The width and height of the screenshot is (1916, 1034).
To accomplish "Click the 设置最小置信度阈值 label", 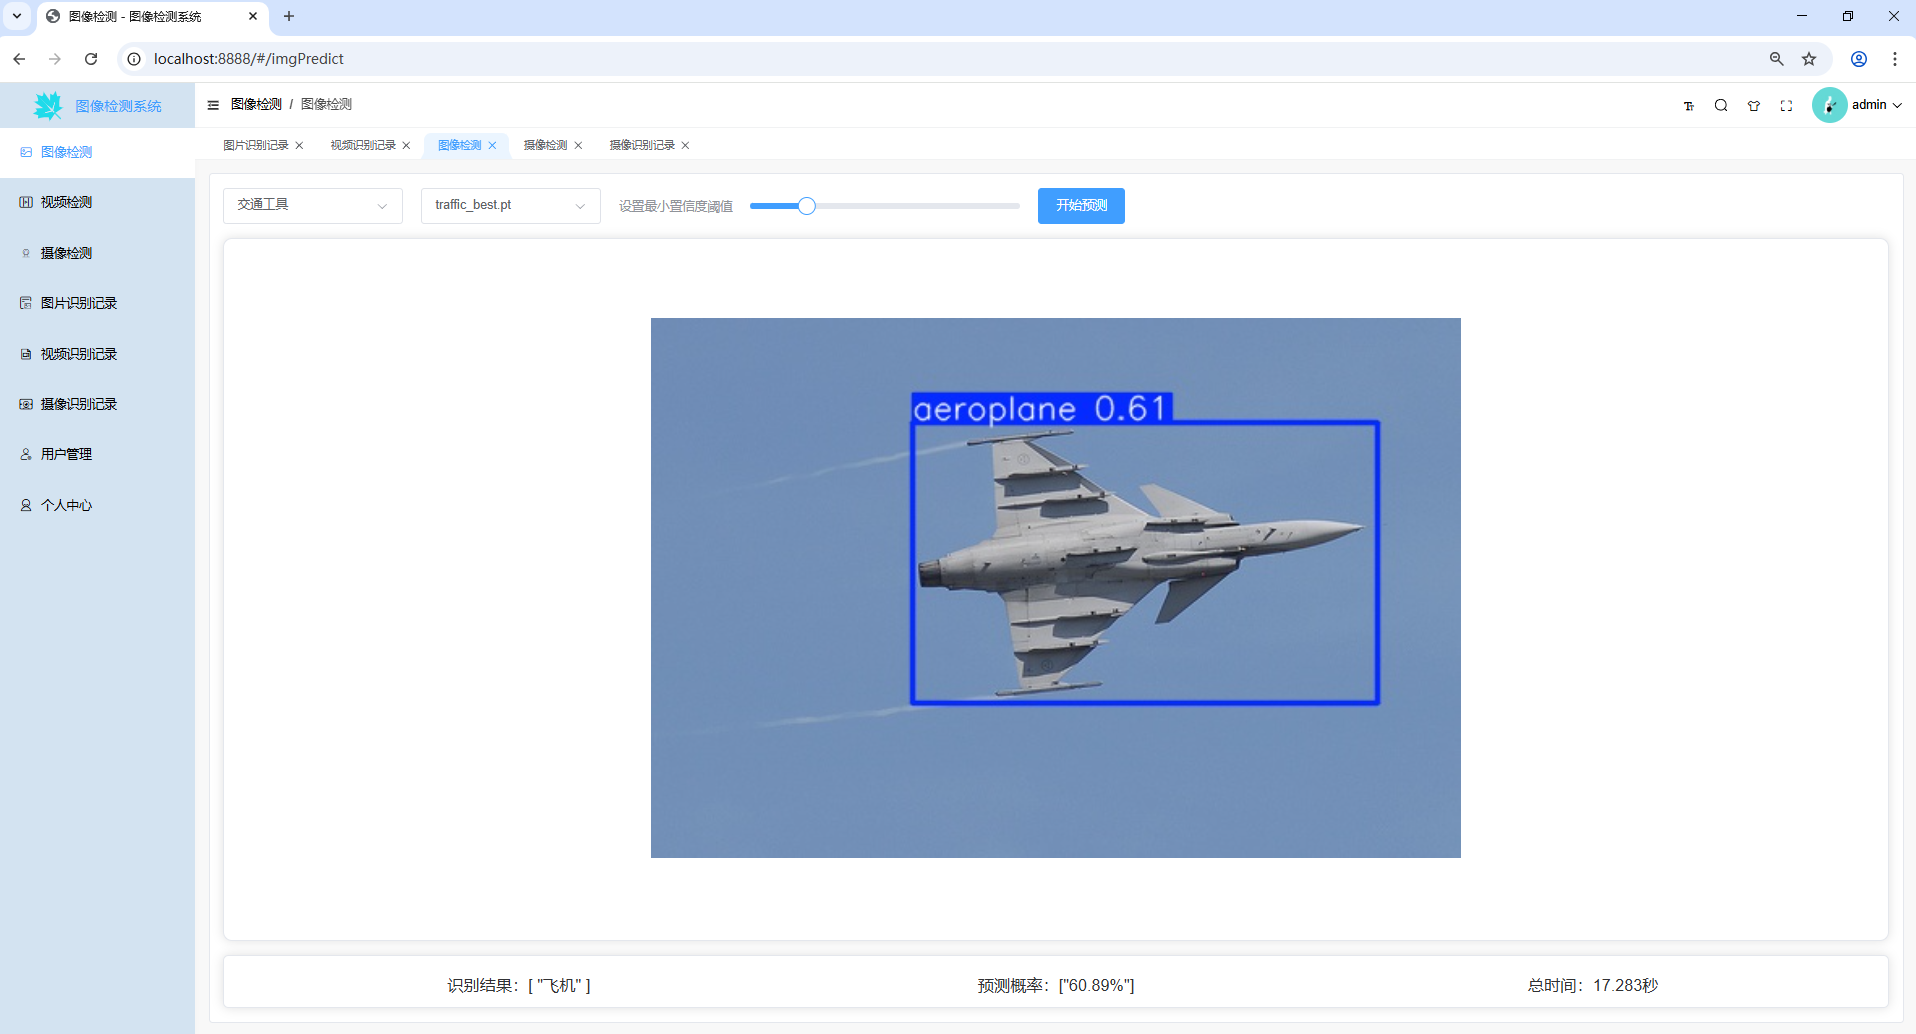I will (676, 207).
